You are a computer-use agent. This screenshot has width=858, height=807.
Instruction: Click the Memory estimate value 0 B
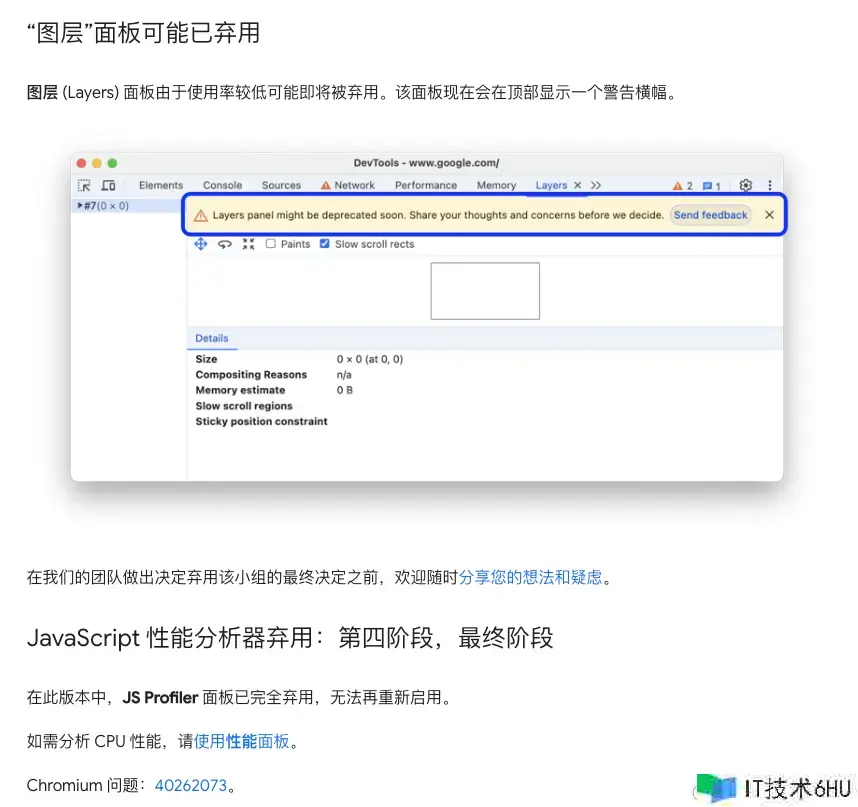pyautogui.click(x=345, y=390)
